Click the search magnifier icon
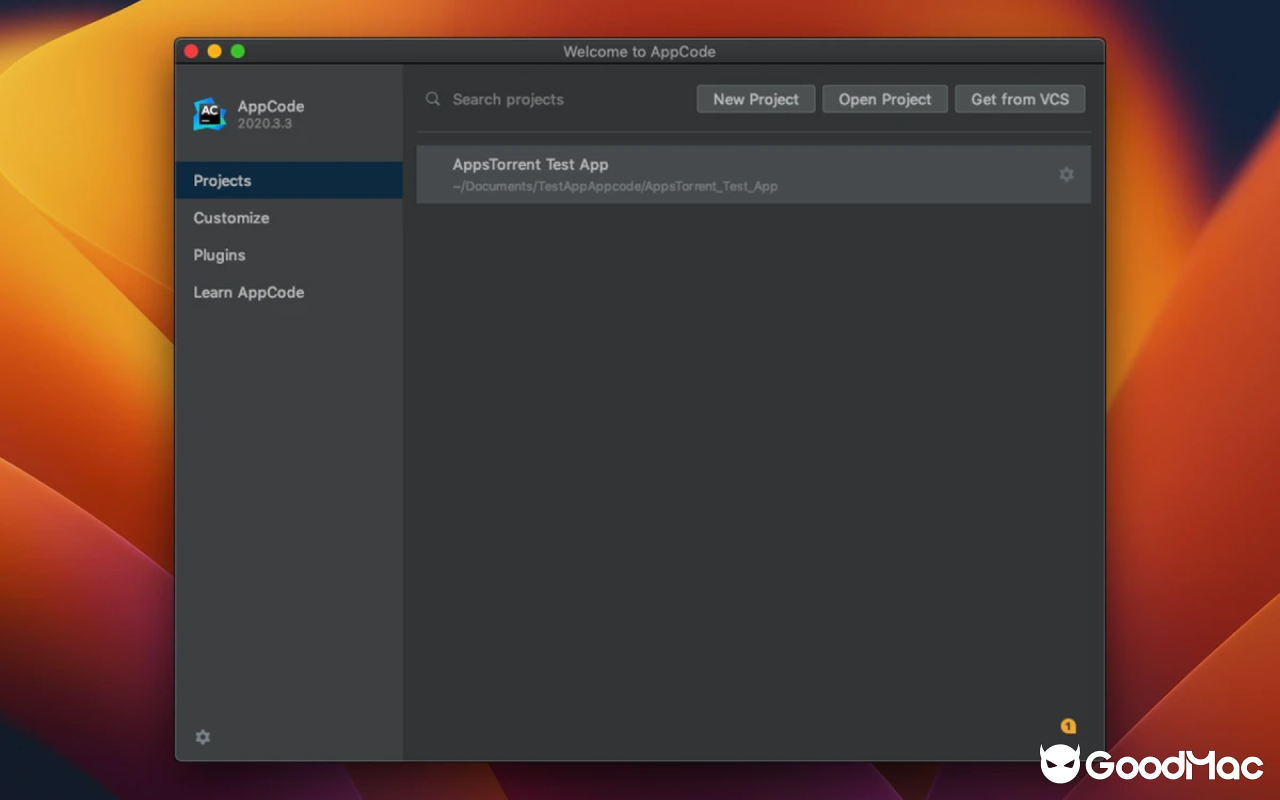Viewport: 1280px width, 800px height. tap(432, 99)
